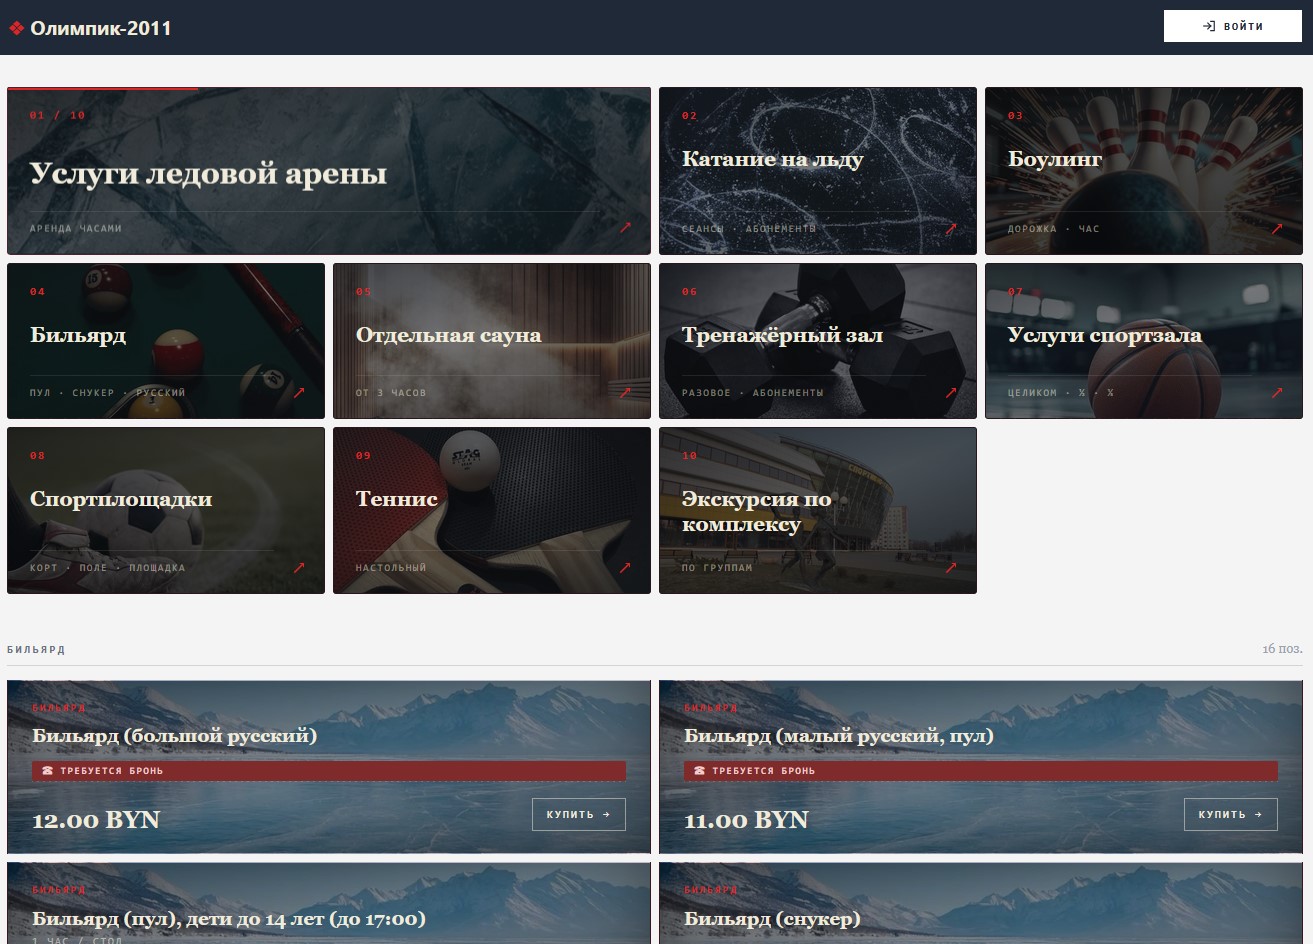
Task: Click the arrow icon on Услуги спортзала
Action: (x=1277, y=392)
